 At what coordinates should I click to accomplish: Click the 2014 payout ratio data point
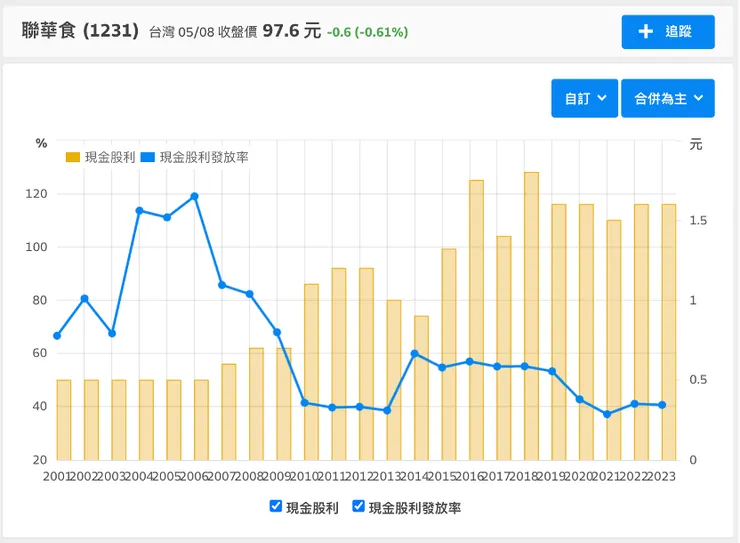point(415,353)
